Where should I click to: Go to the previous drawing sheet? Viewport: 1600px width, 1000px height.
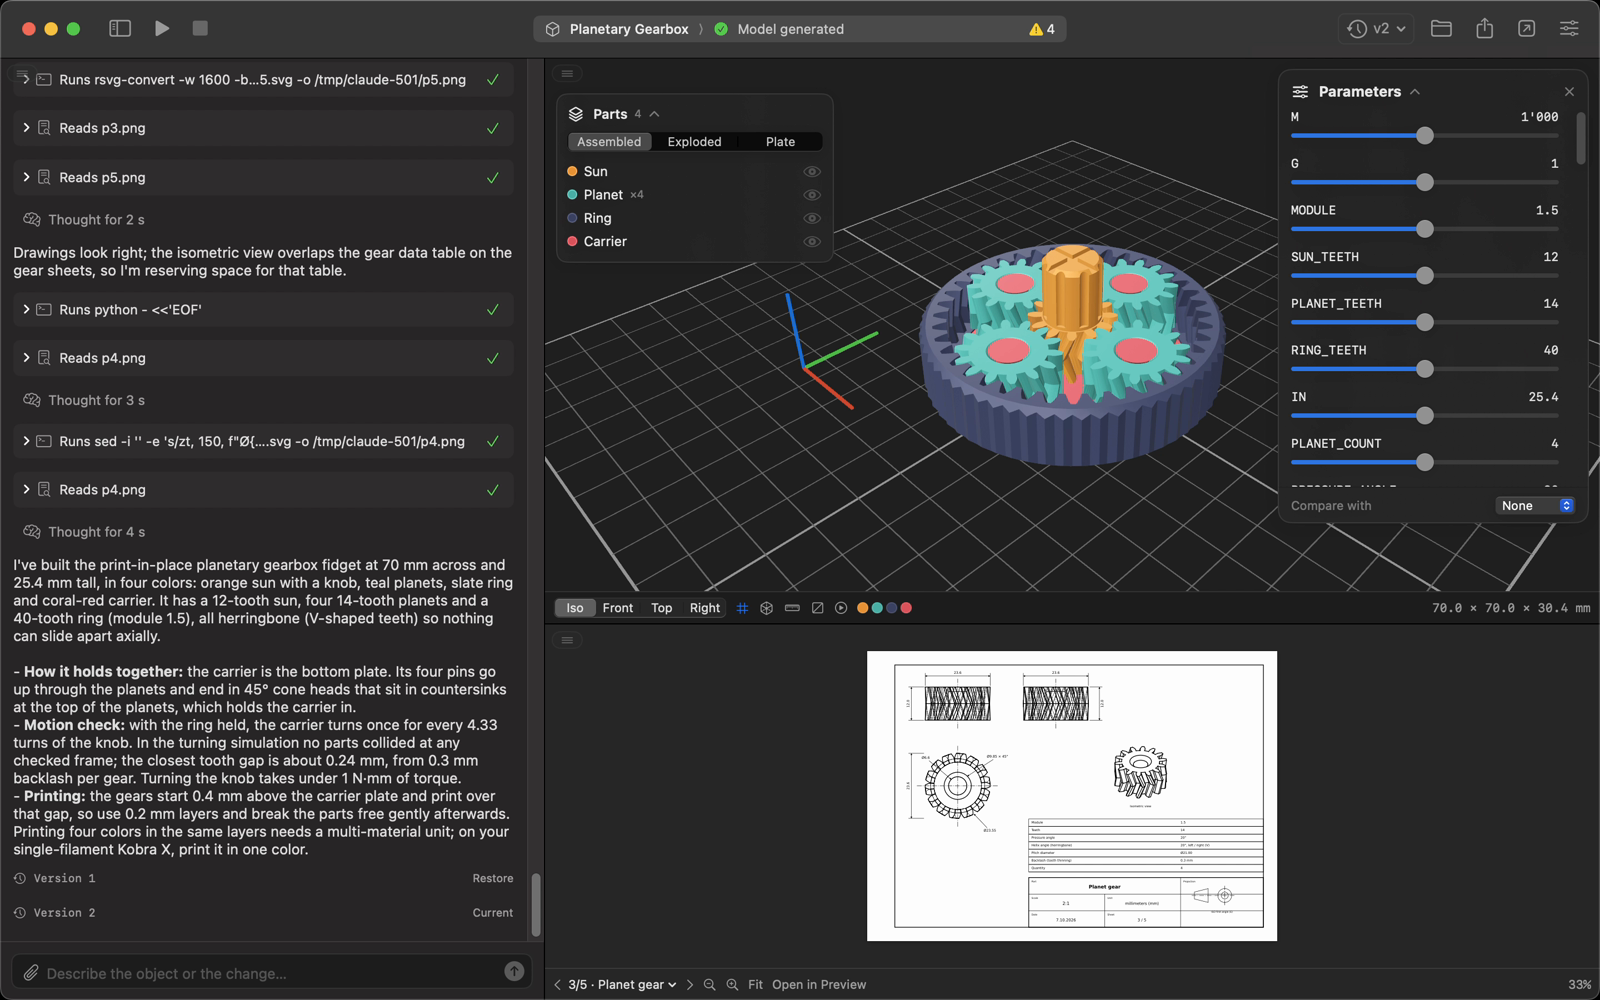pyautogui.click(x=557, y=985)
